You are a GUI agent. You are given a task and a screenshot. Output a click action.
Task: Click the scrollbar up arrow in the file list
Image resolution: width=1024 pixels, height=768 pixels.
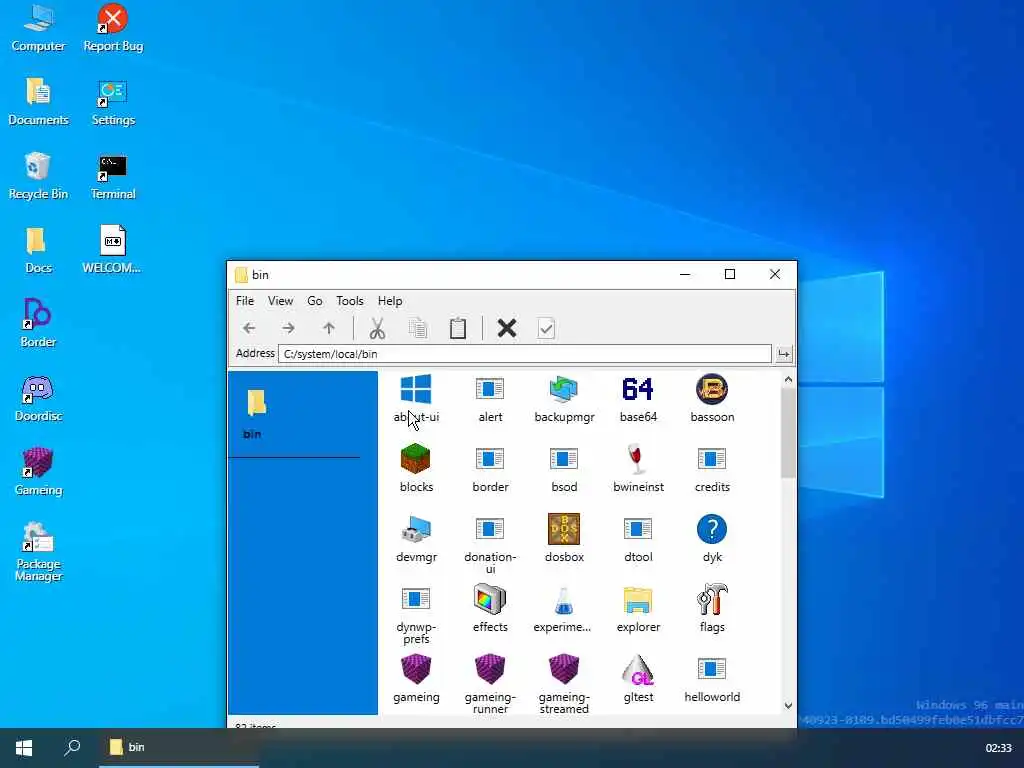pos(788,379)
